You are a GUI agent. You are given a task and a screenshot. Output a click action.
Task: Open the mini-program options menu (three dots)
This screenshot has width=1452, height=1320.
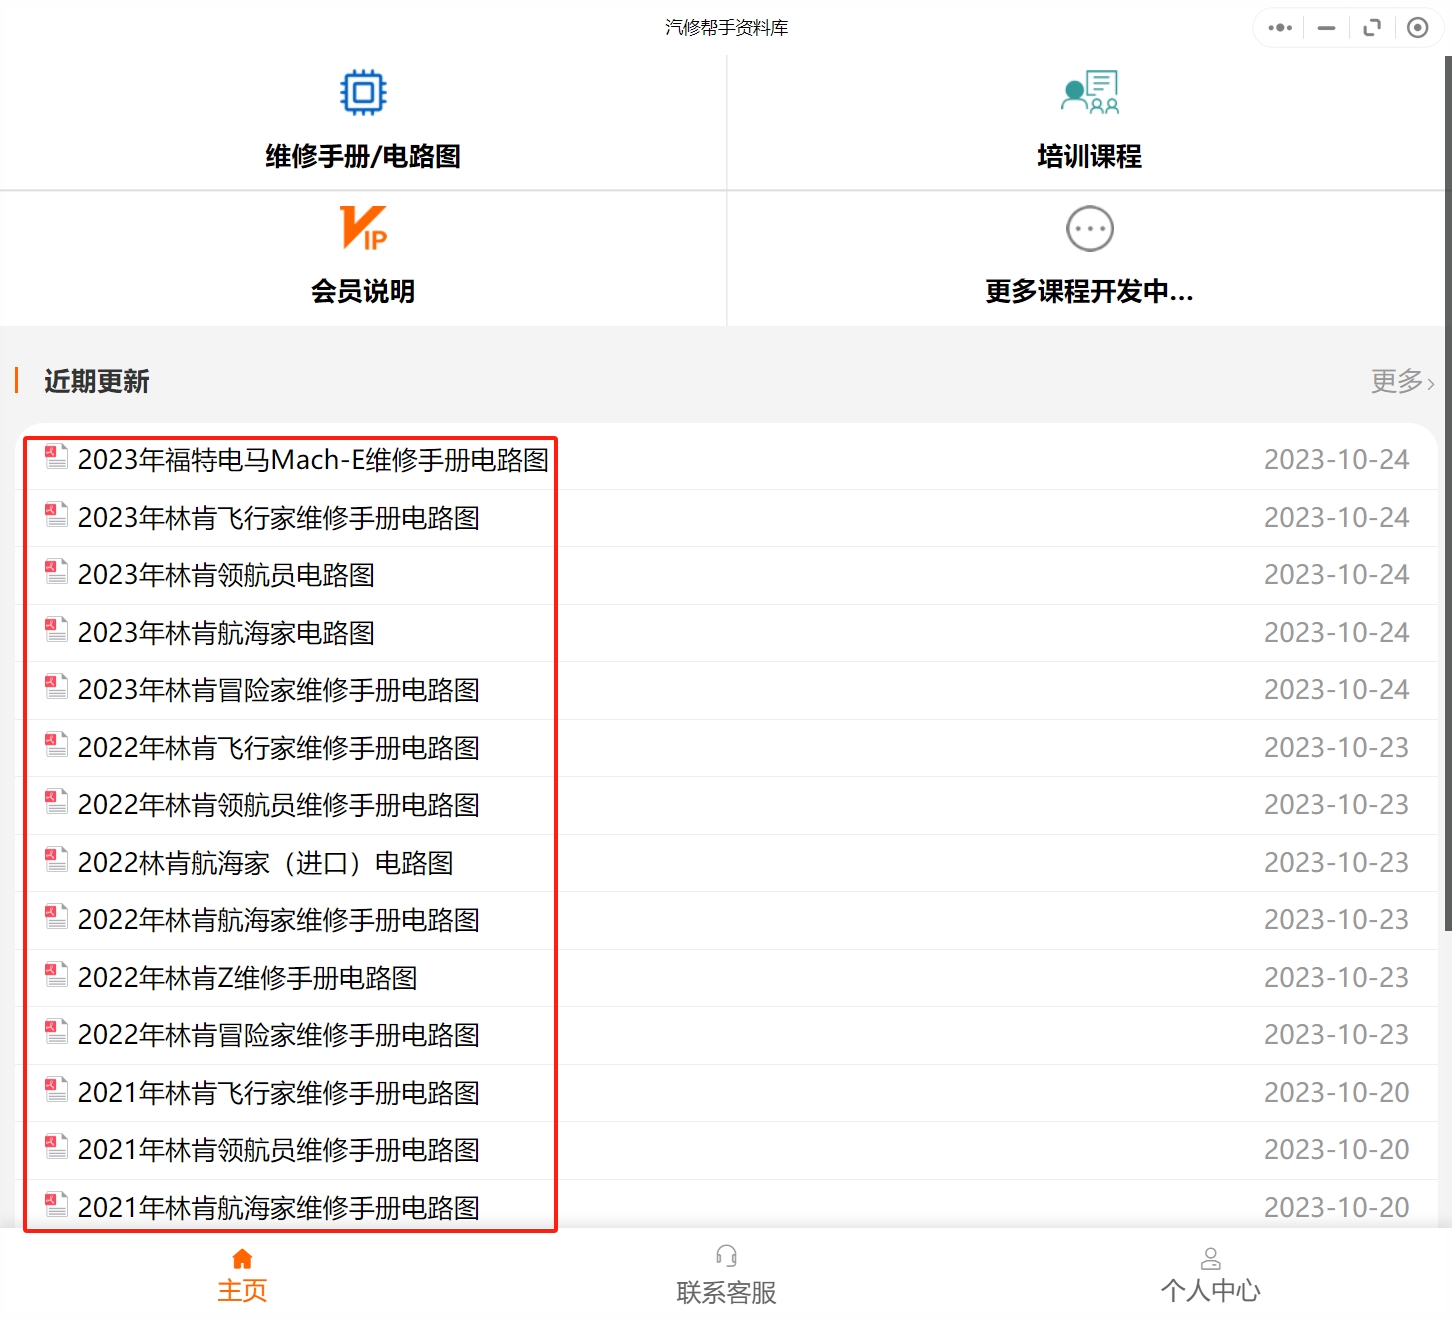(1278, 27)
